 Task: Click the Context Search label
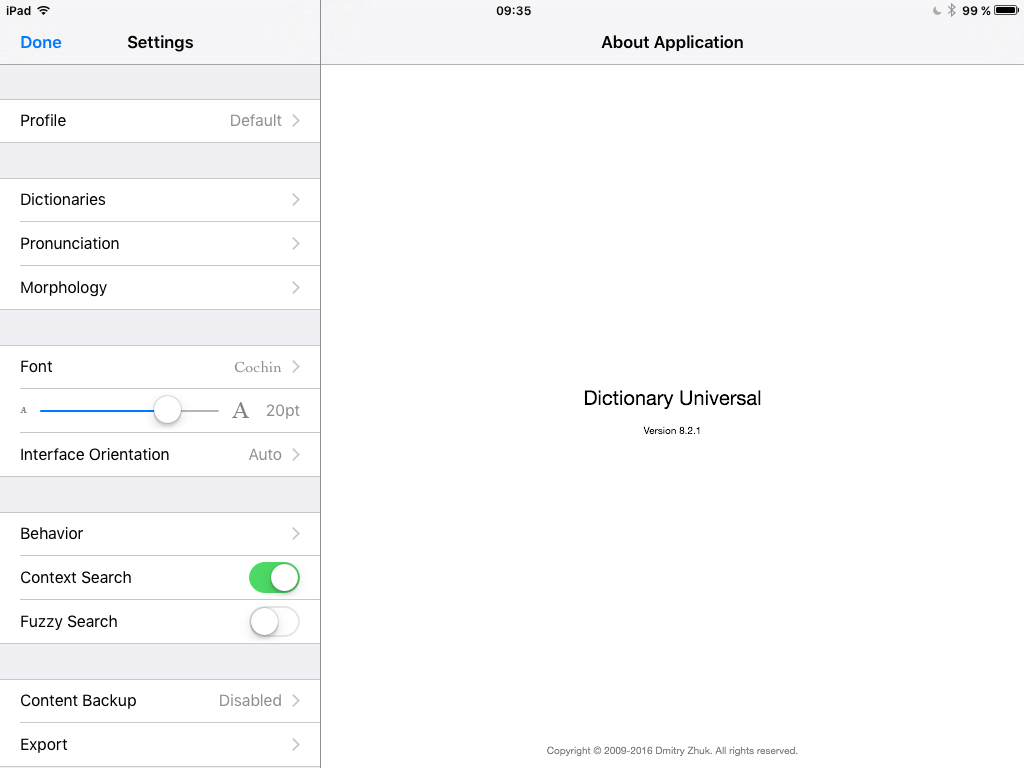click(x=76, y=578)
